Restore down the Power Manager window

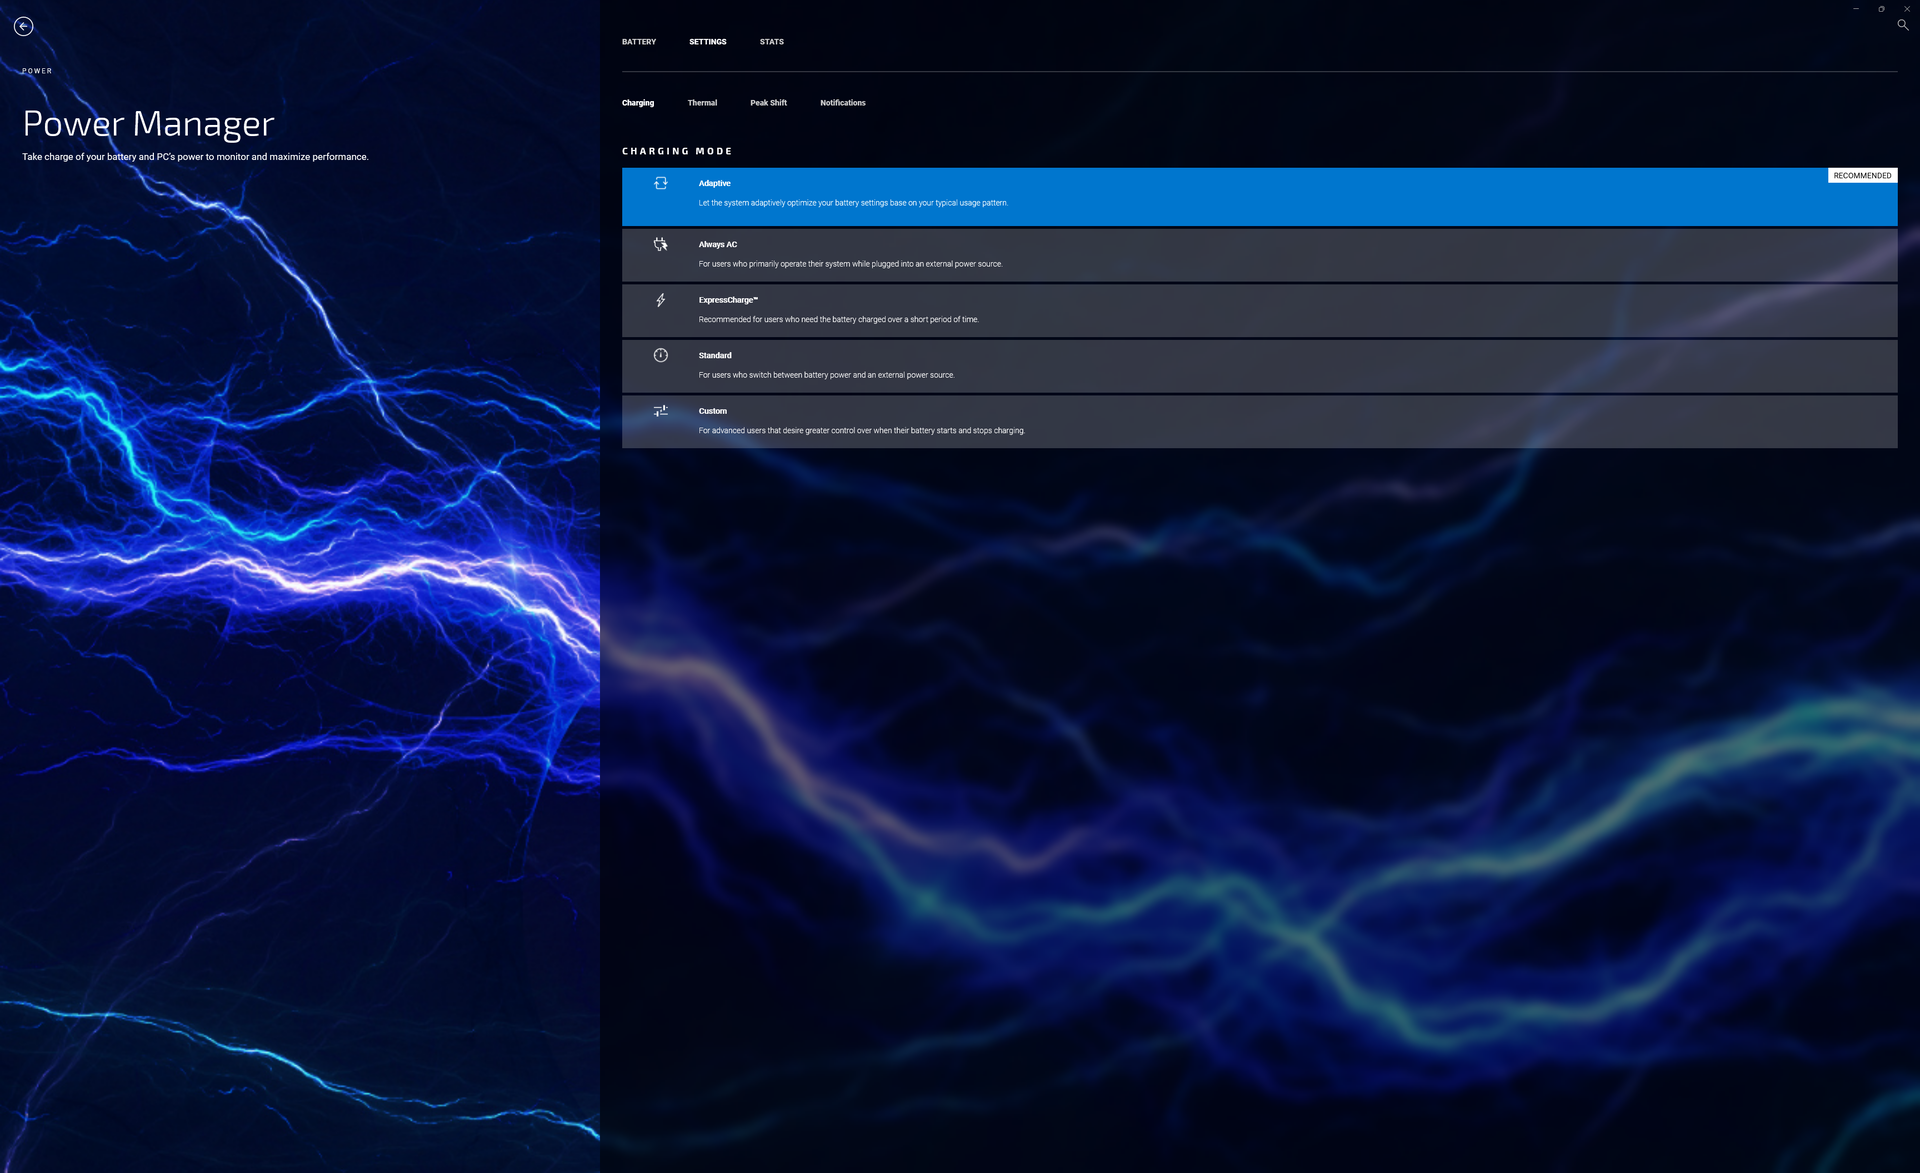point(1881,9)
